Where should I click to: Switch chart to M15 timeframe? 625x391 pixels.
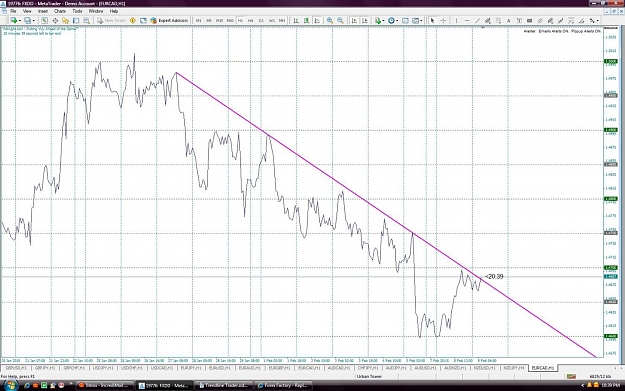[x=219, y=20]
